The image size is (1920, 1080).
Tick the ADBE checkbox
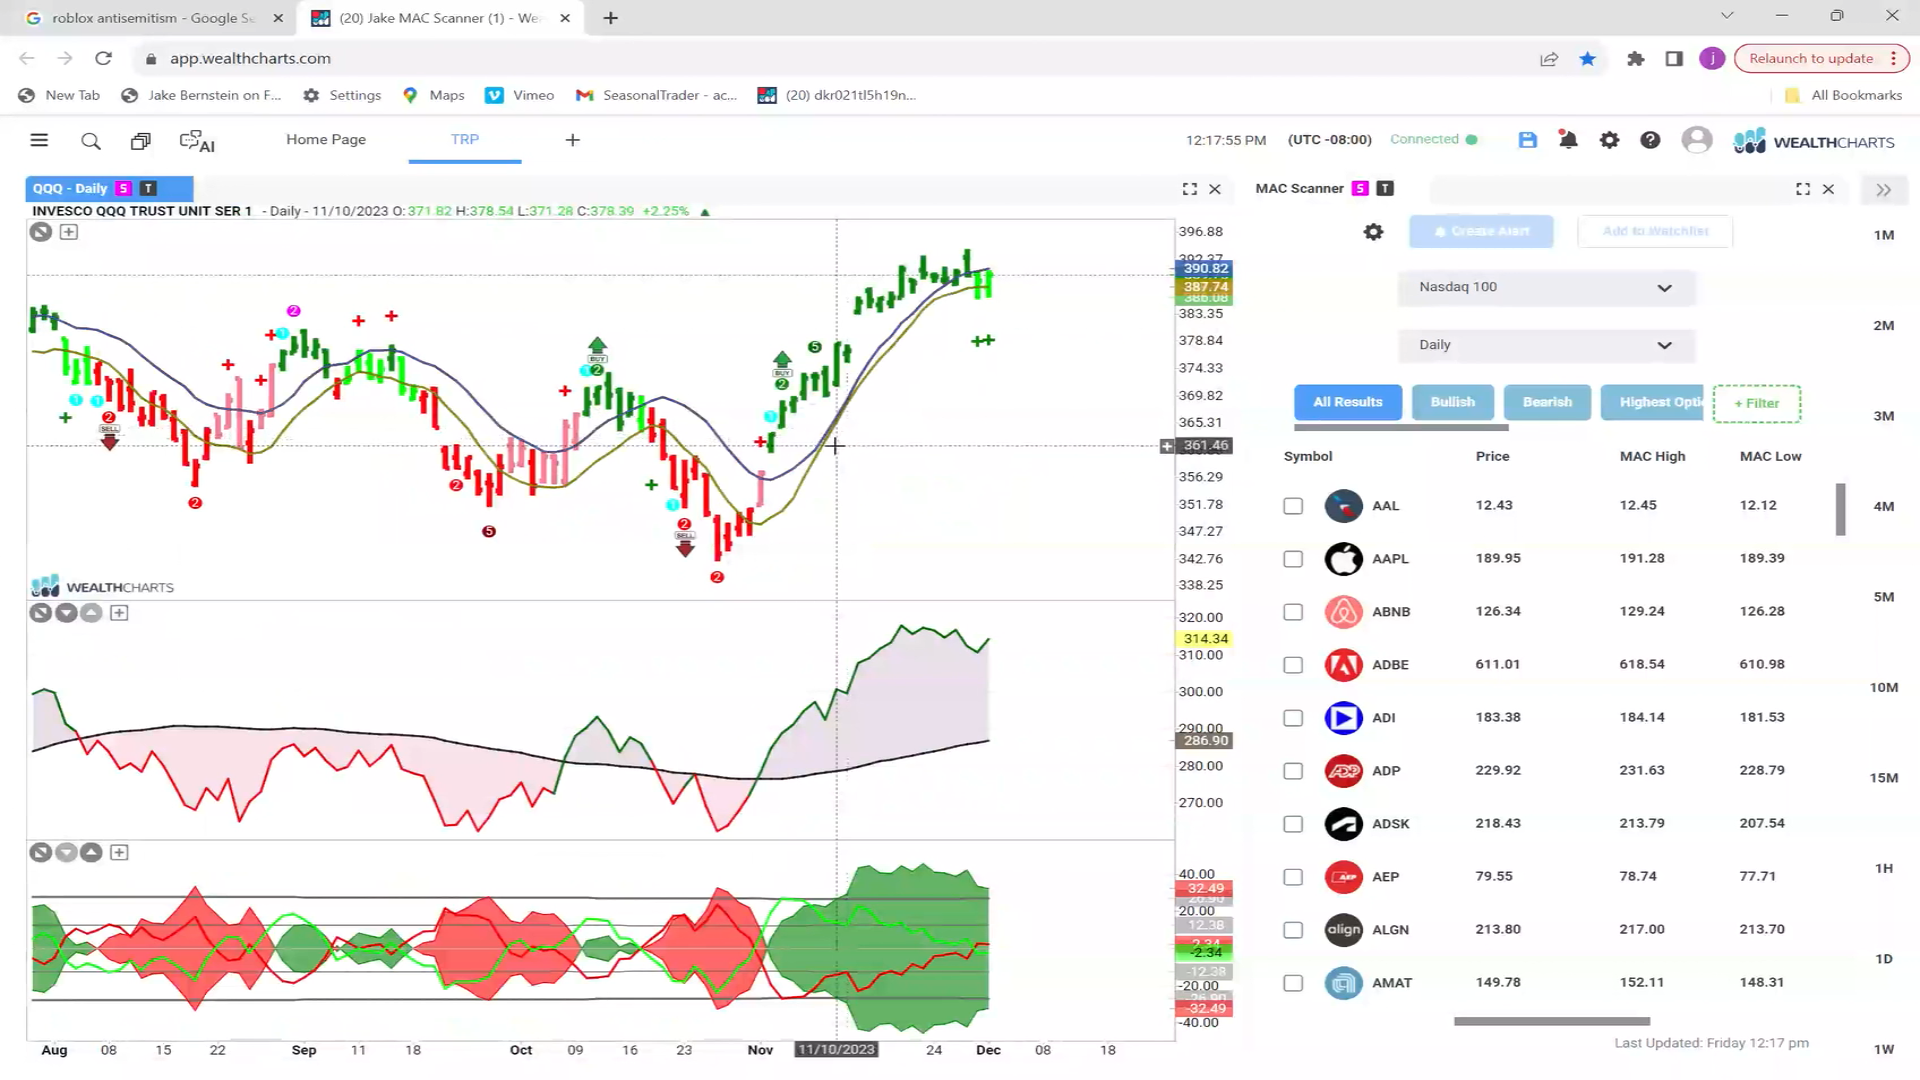click(1293, 665)
